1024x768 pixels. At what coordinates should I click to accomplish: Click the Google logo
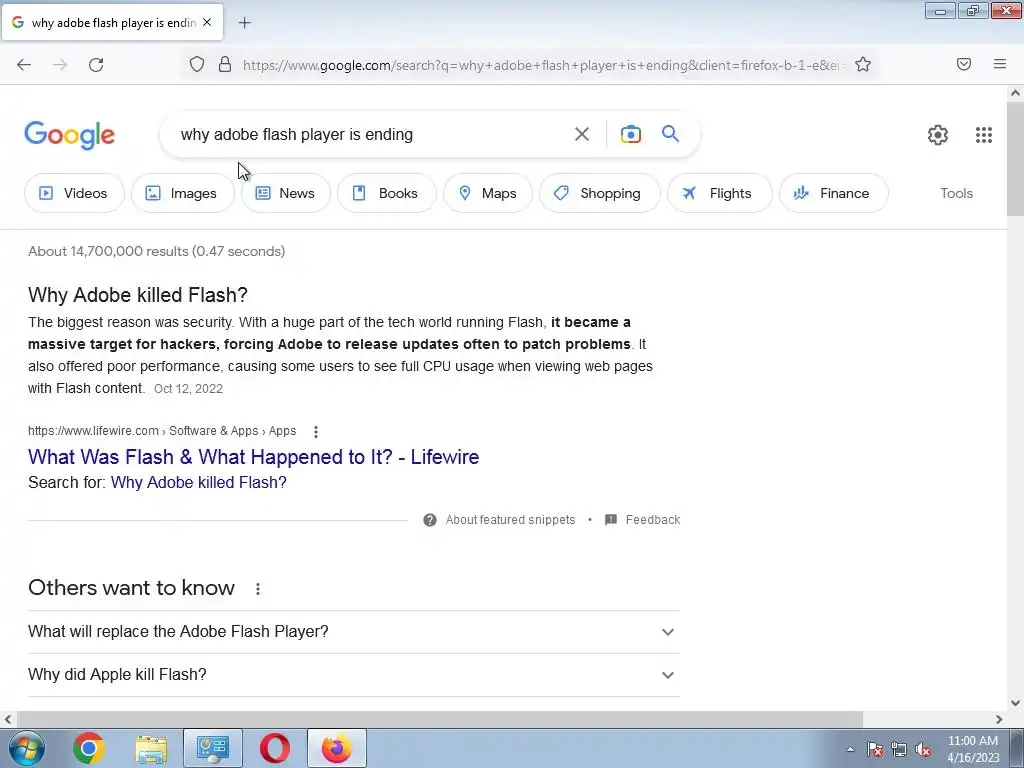pos(70,135)
